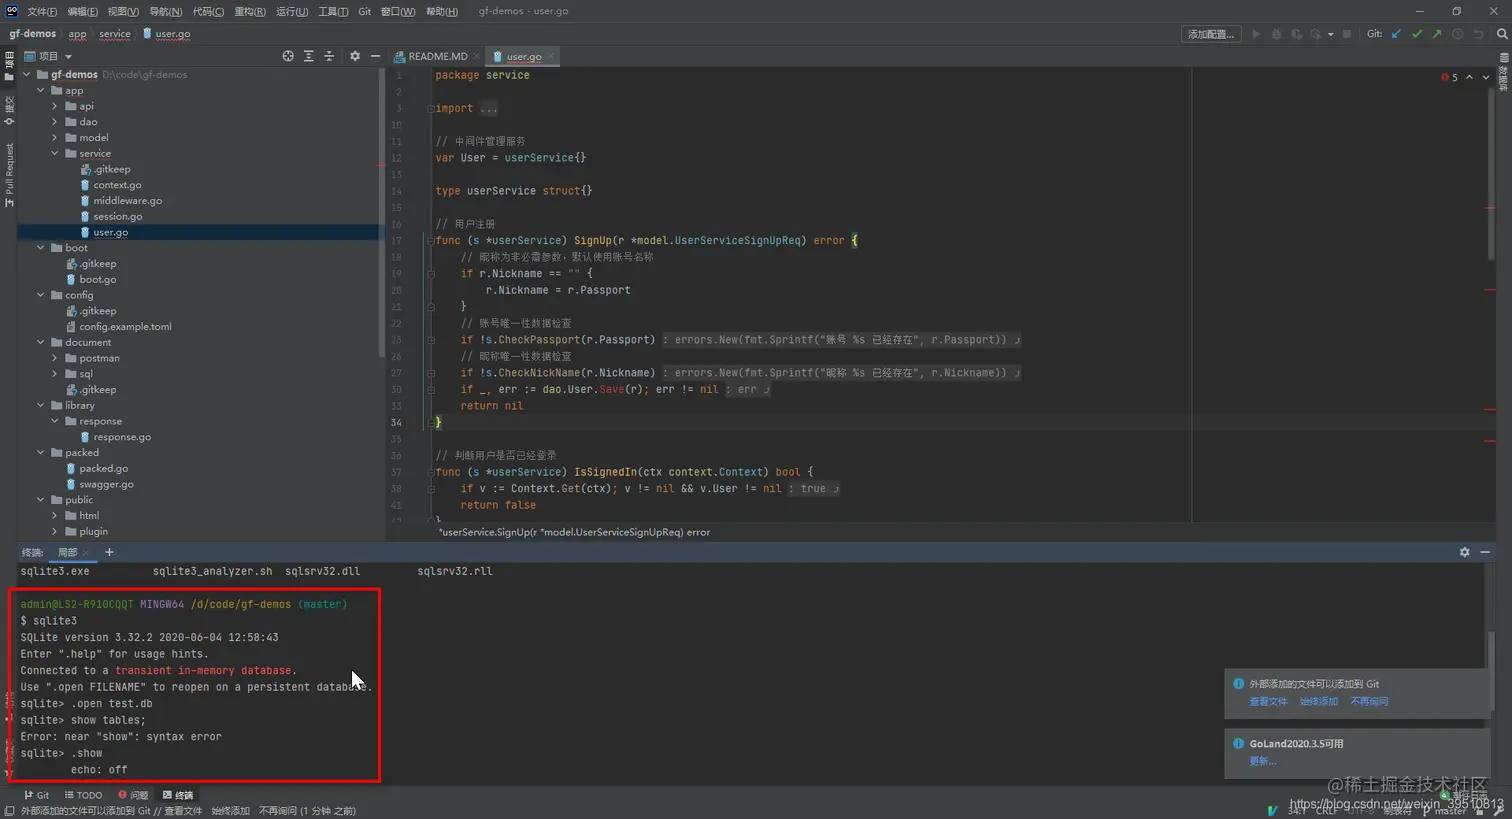Image resolution: width=1512 pixels, height=819 pixels.
Task: Click 更新... link in GoLand notification
Action: click(1262, 761)
